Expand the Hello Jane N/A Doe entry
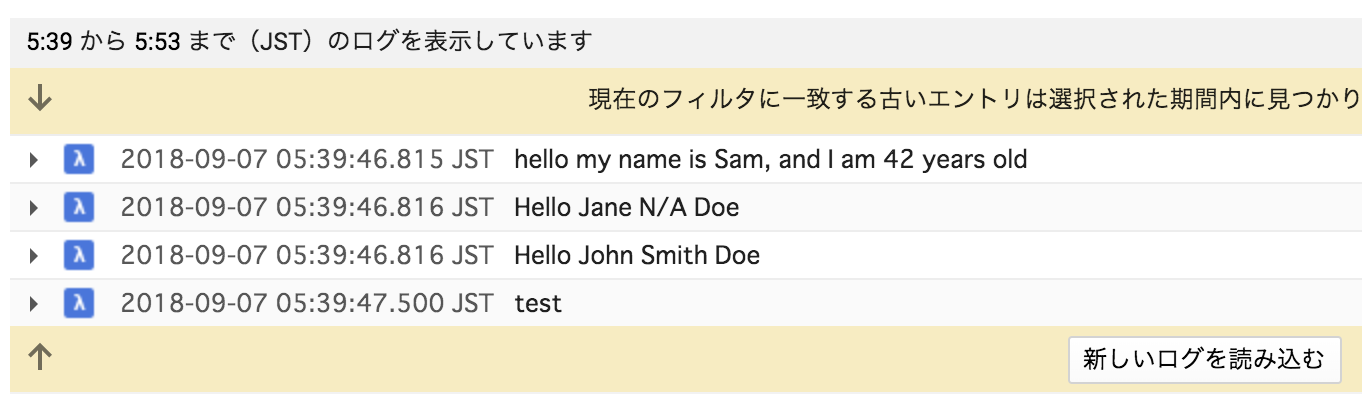1362x402 pixels. point(34,207)
